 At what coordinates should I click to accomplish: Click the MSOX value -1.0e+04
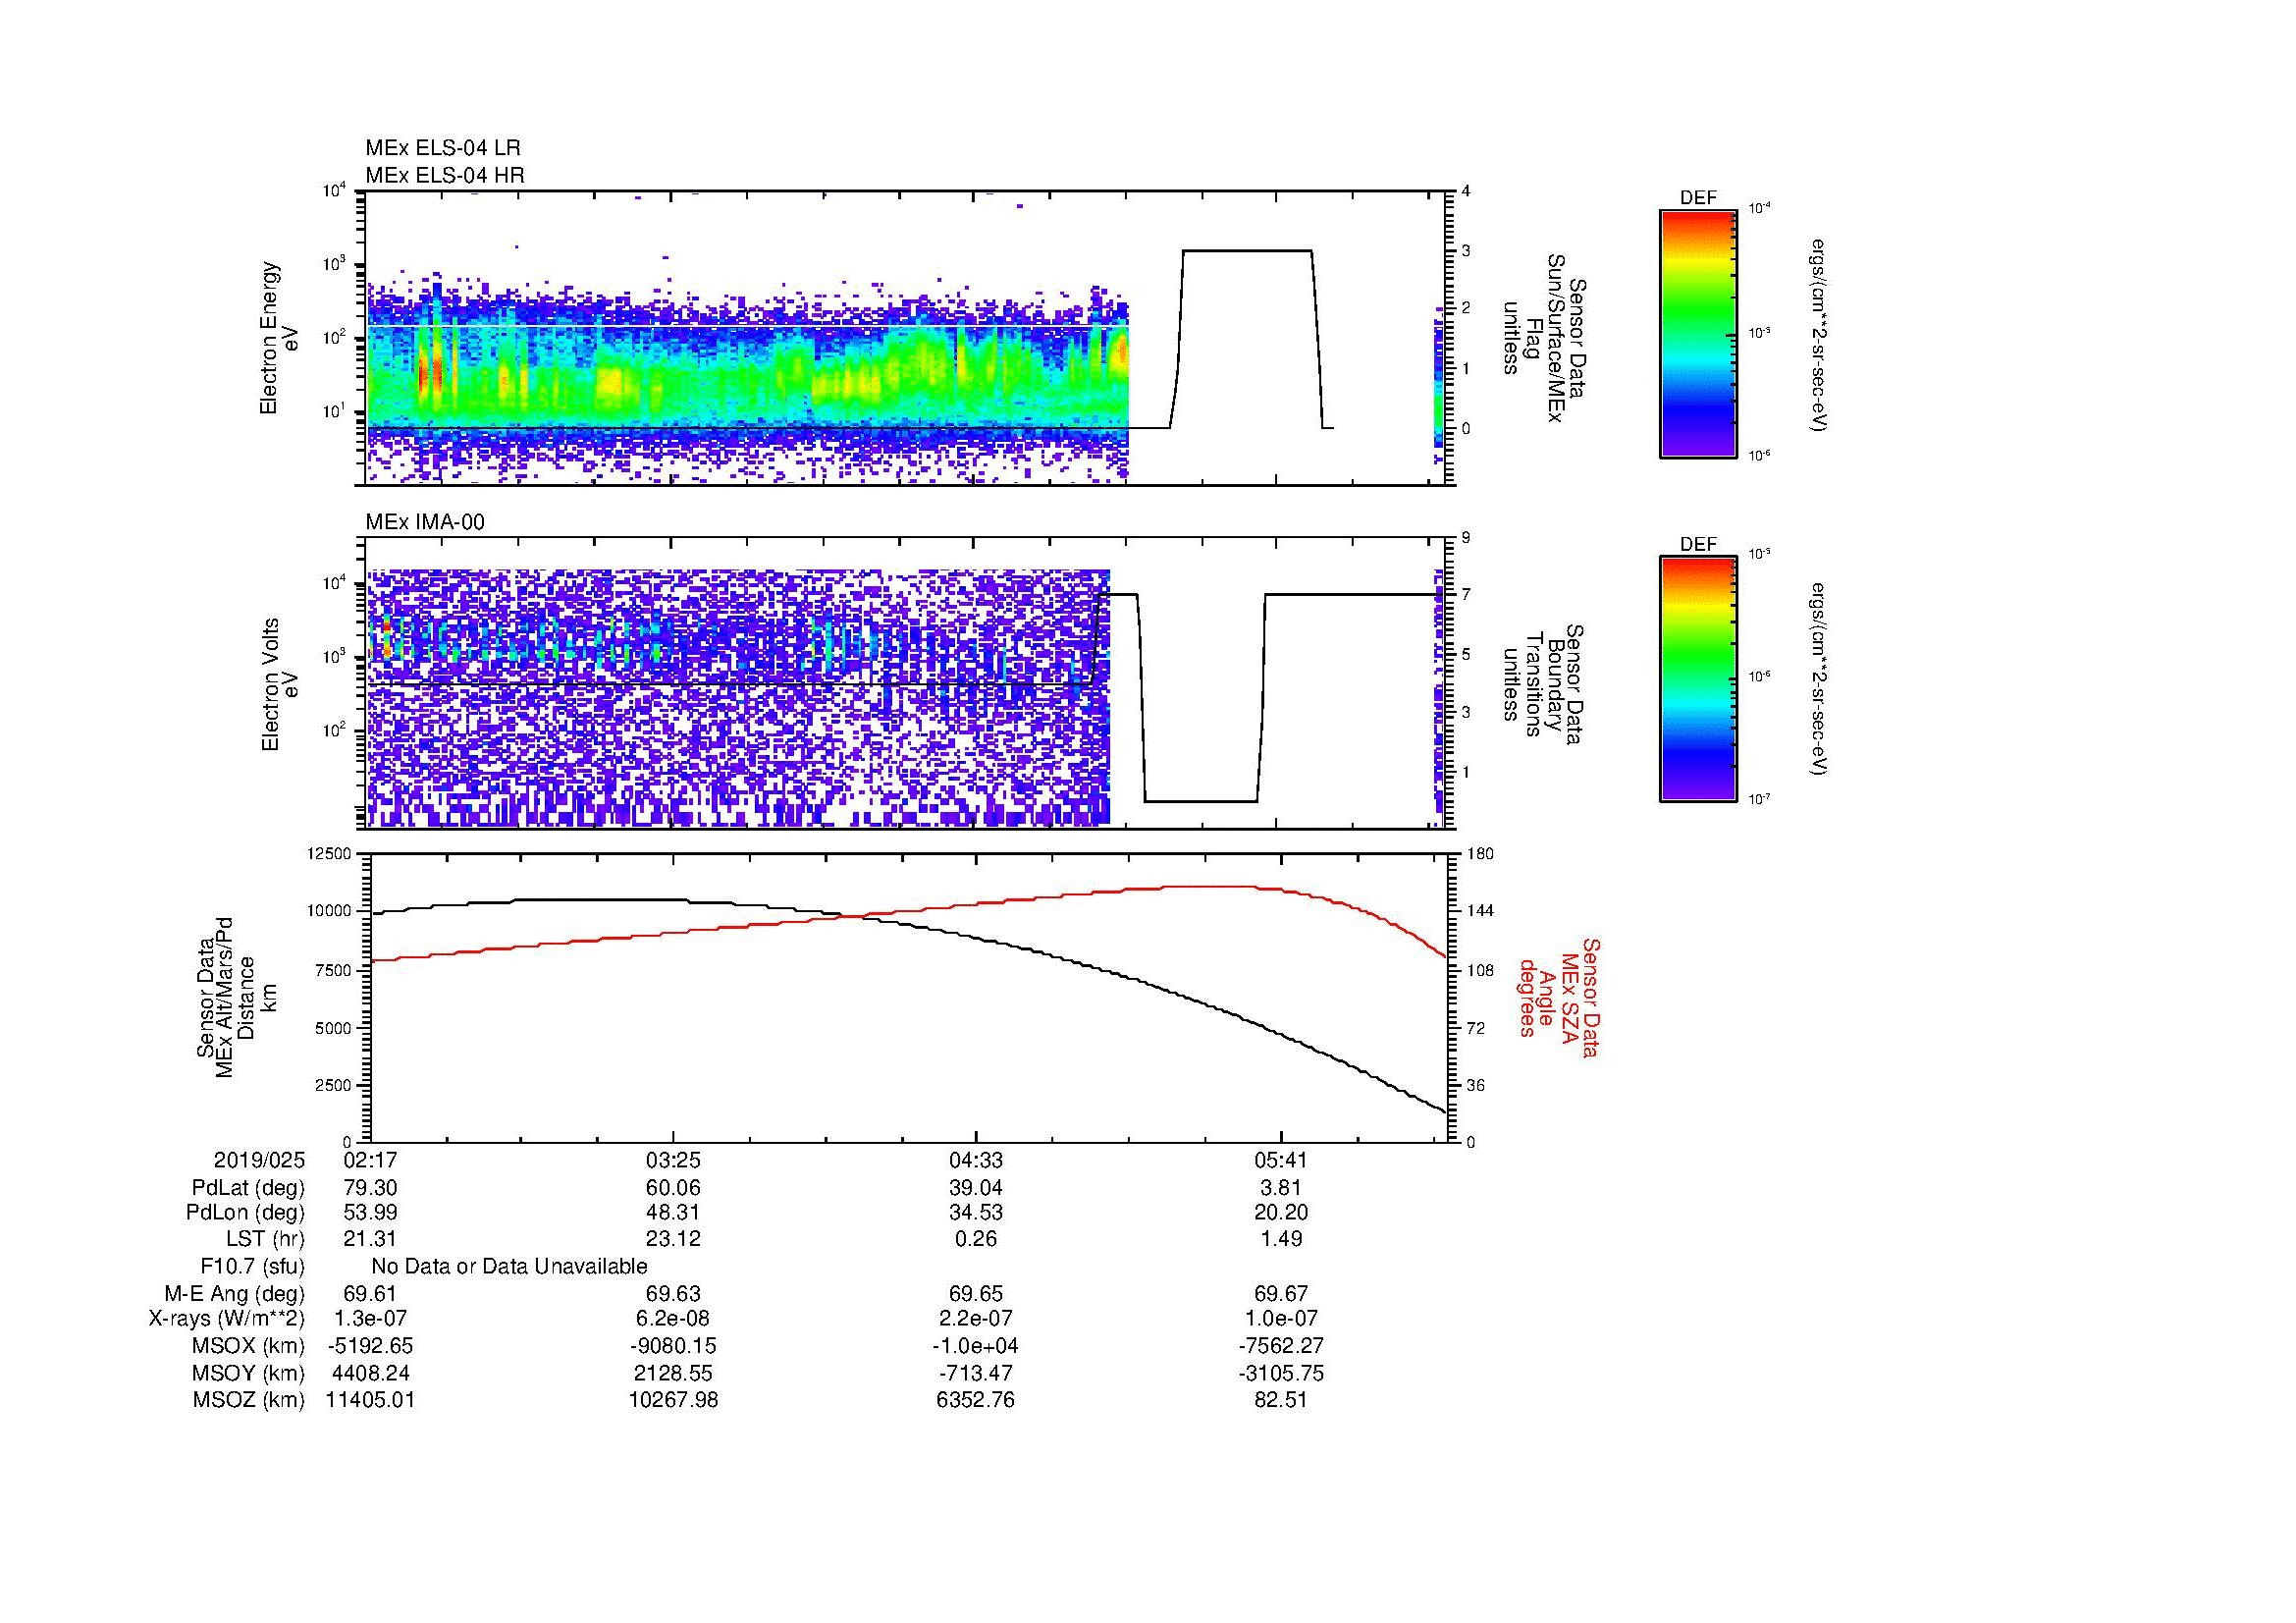pyautogui.click(x=976, y=1346)
